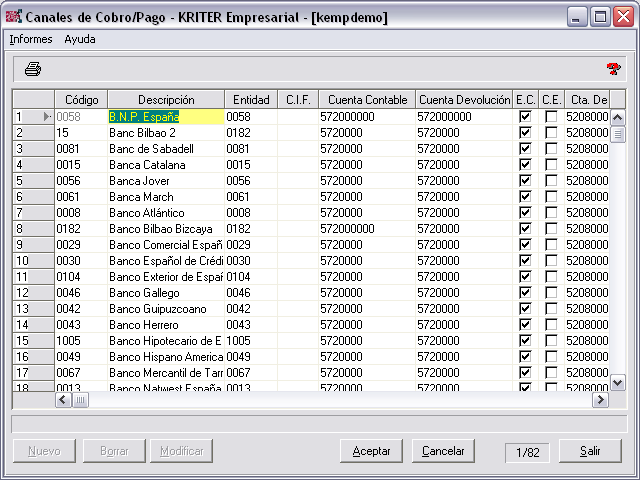Click the highlighted B.N.P. España description cell
Image resolution: width=640 pixels, height=480 pixels.
pyautogui.click(x=166, y=117)
